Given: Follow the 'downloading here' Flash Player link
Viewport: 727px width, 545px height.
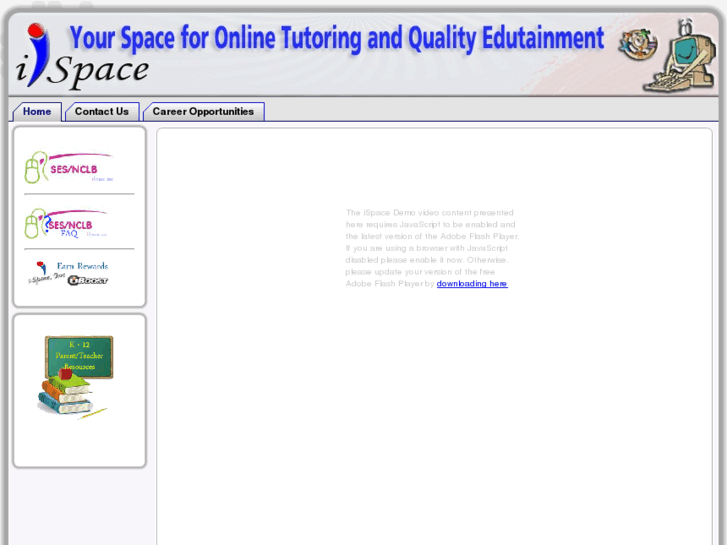Looking at the screenshot, I should pos(472,283).
